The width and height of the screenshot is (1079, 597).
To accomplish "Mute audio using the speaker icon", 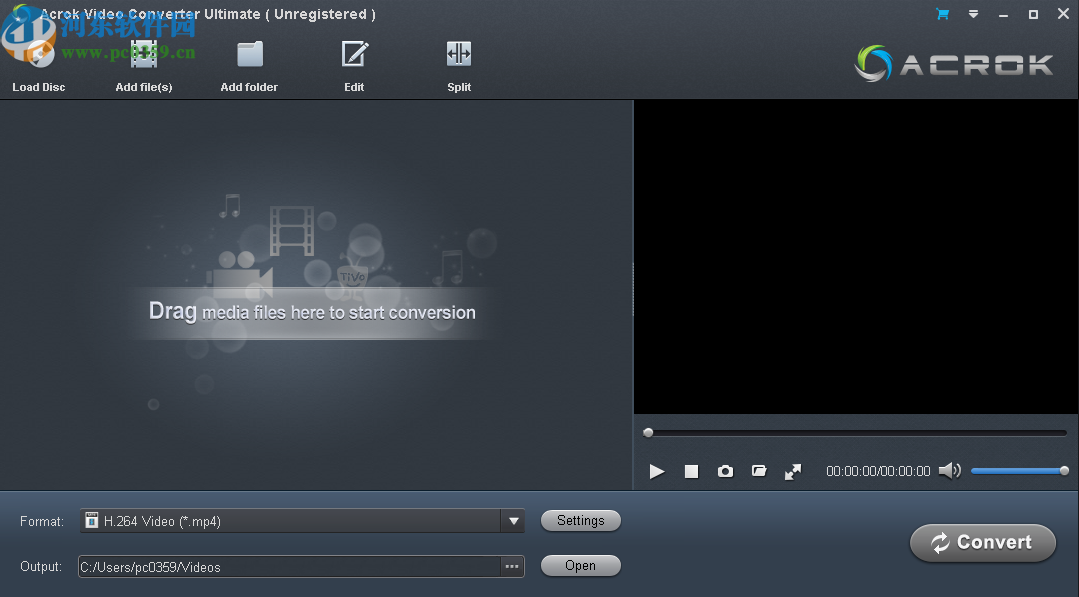I will 949,470.
